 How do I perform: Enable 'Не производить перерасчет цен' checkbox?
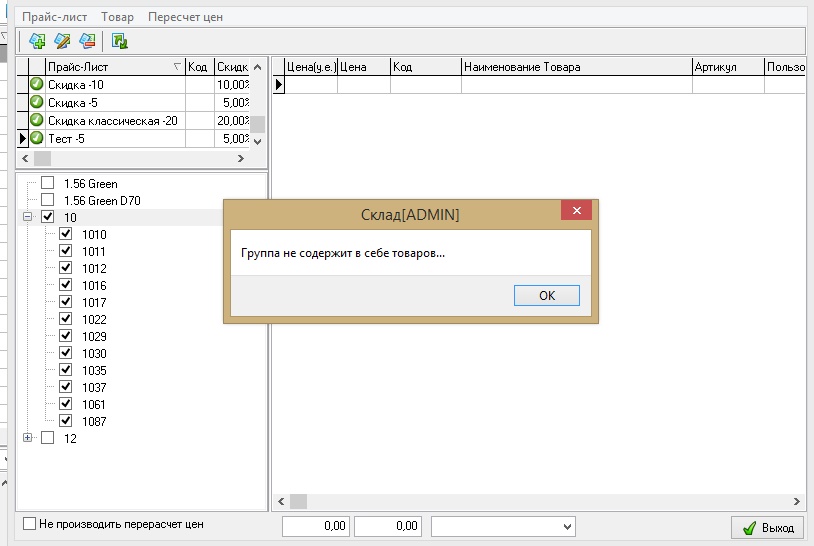click(x=30, y=524)
